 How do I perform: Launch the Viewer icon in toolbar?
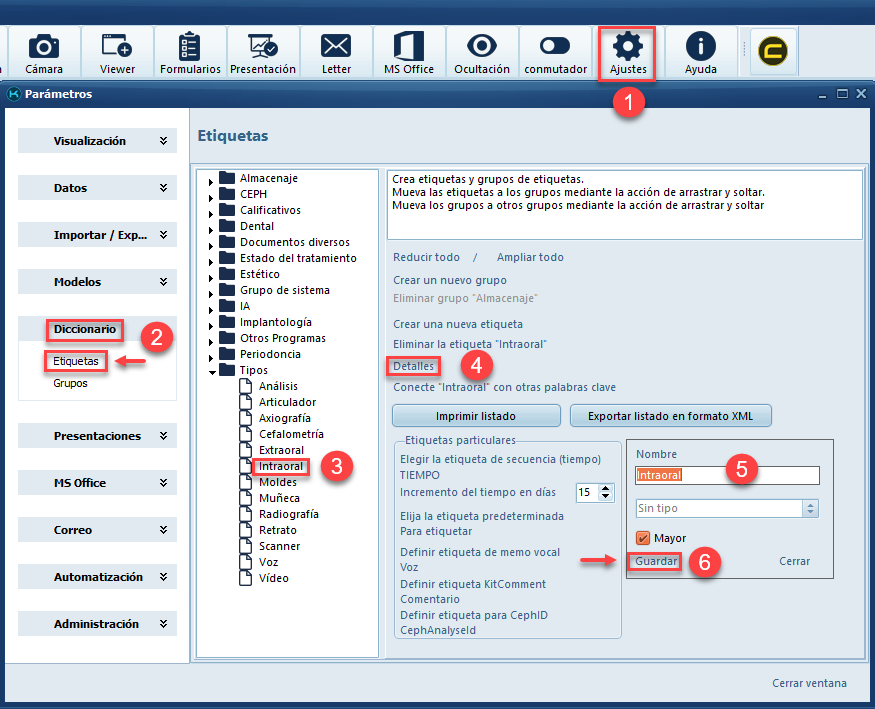(x=117, y=53)
